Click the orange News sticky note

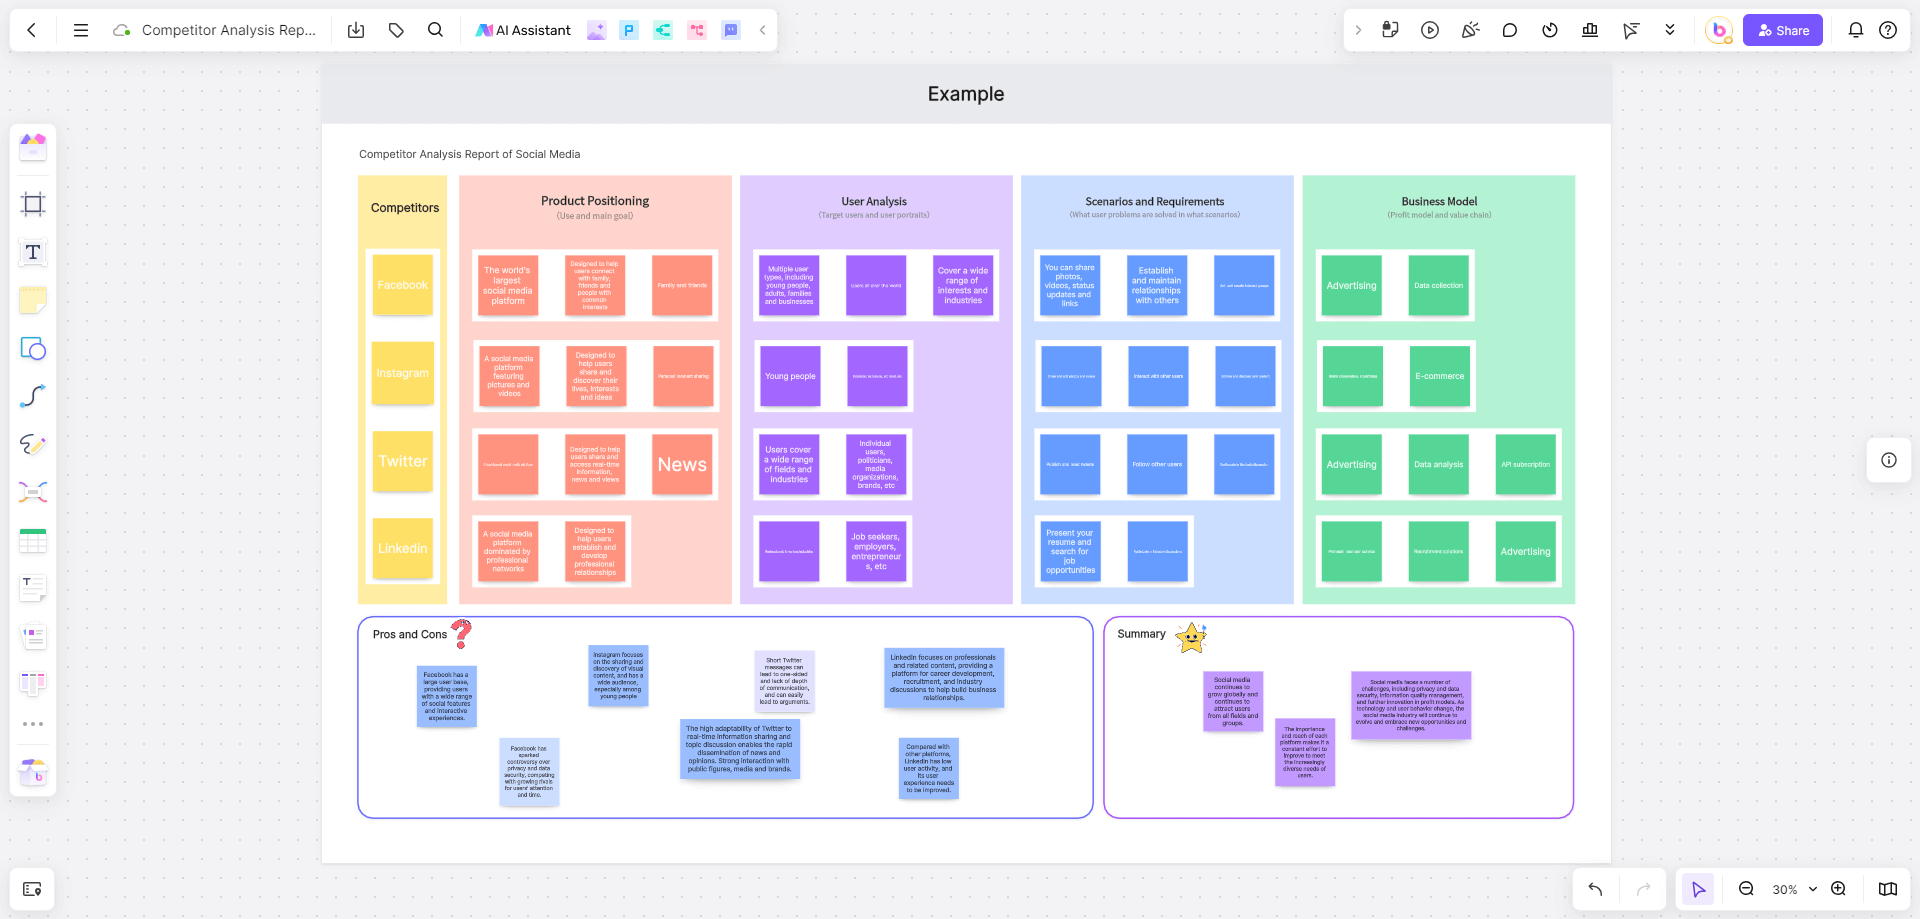click(x=682, y=464)
